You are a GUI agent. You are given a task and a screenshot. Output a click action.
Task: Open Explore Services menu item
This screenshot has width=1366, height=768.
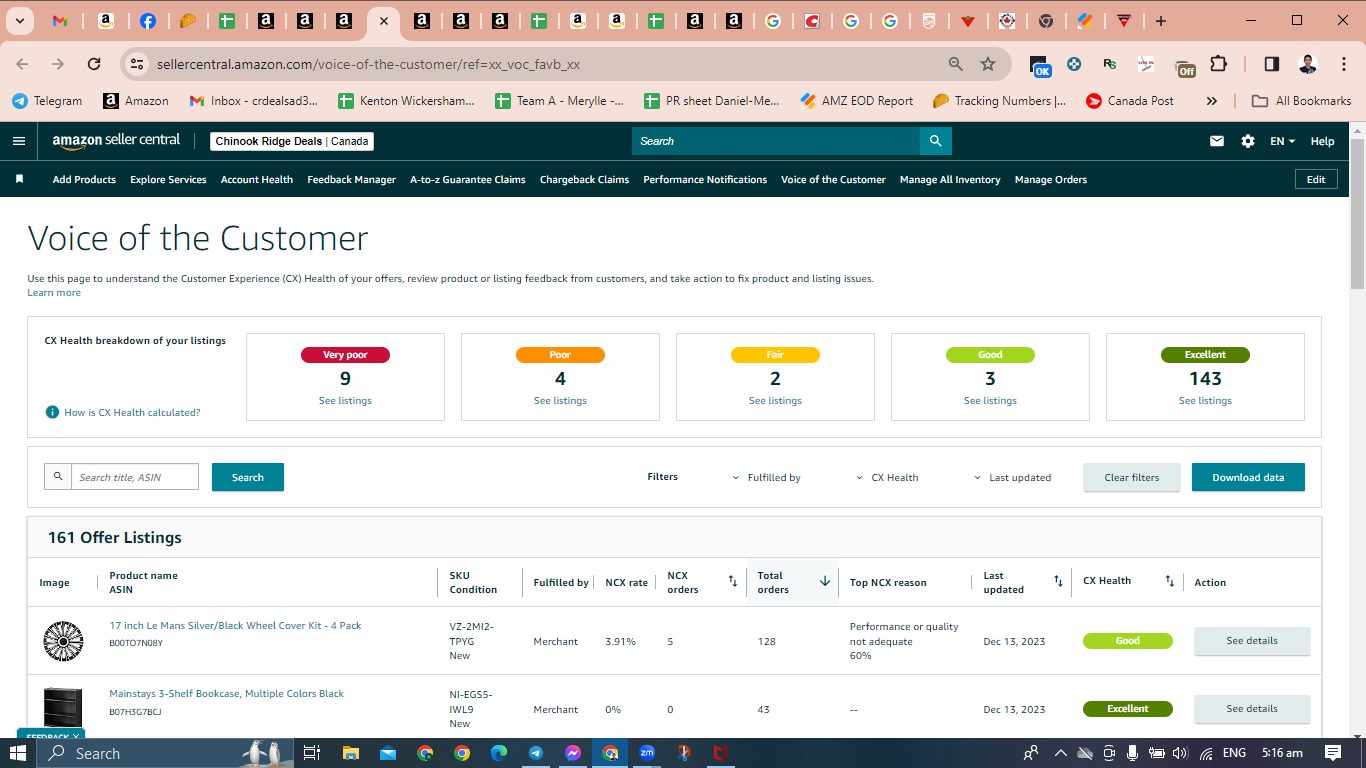click(x=168, y=180)
